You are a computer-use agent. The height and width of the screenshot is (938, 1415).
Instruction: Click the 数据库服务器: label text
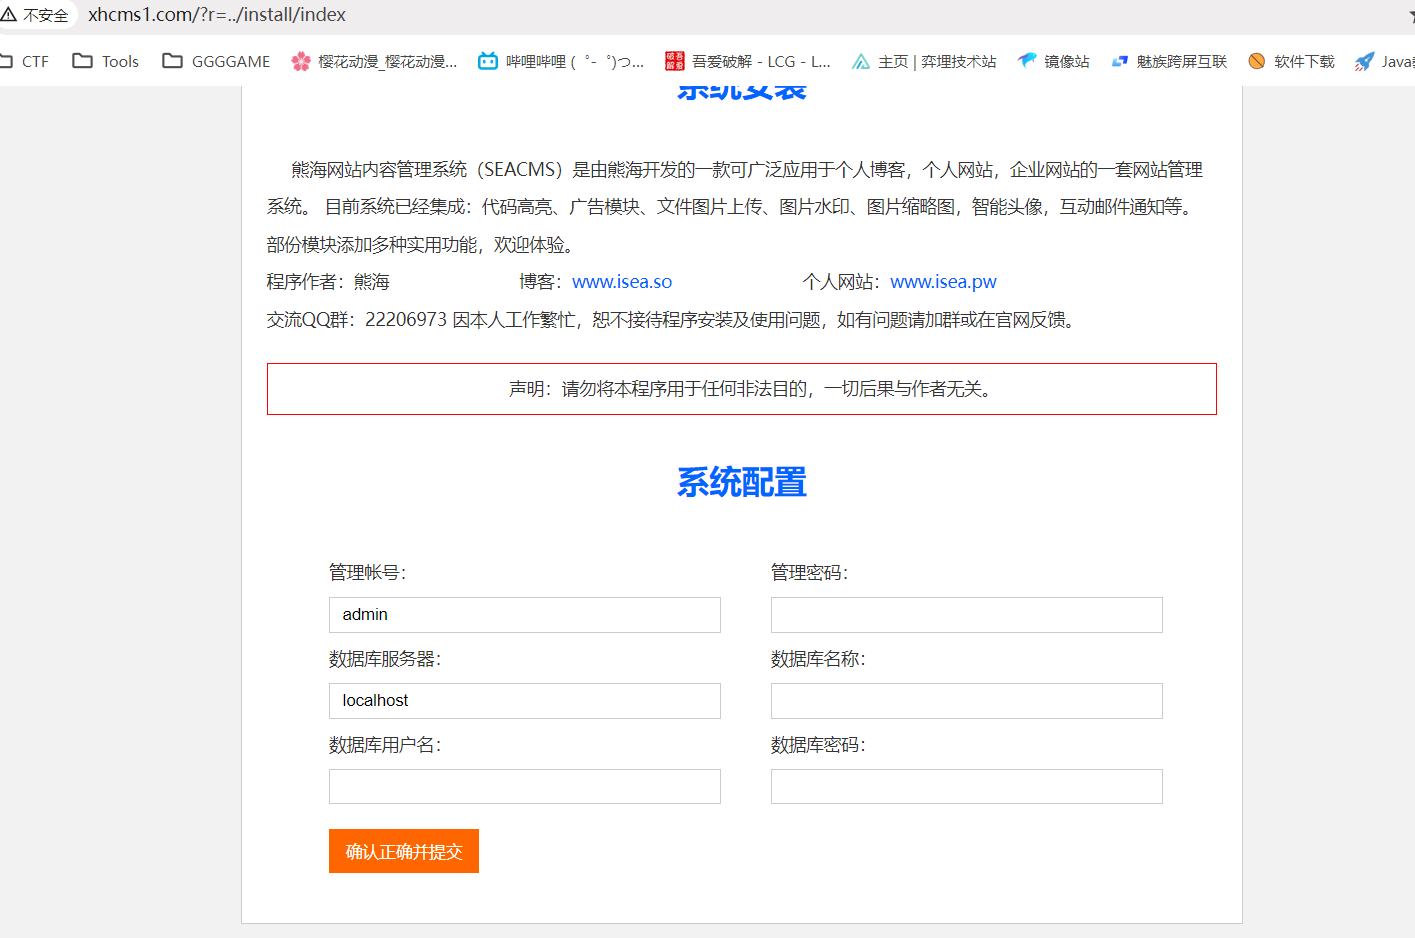click(x=385, y=659)
